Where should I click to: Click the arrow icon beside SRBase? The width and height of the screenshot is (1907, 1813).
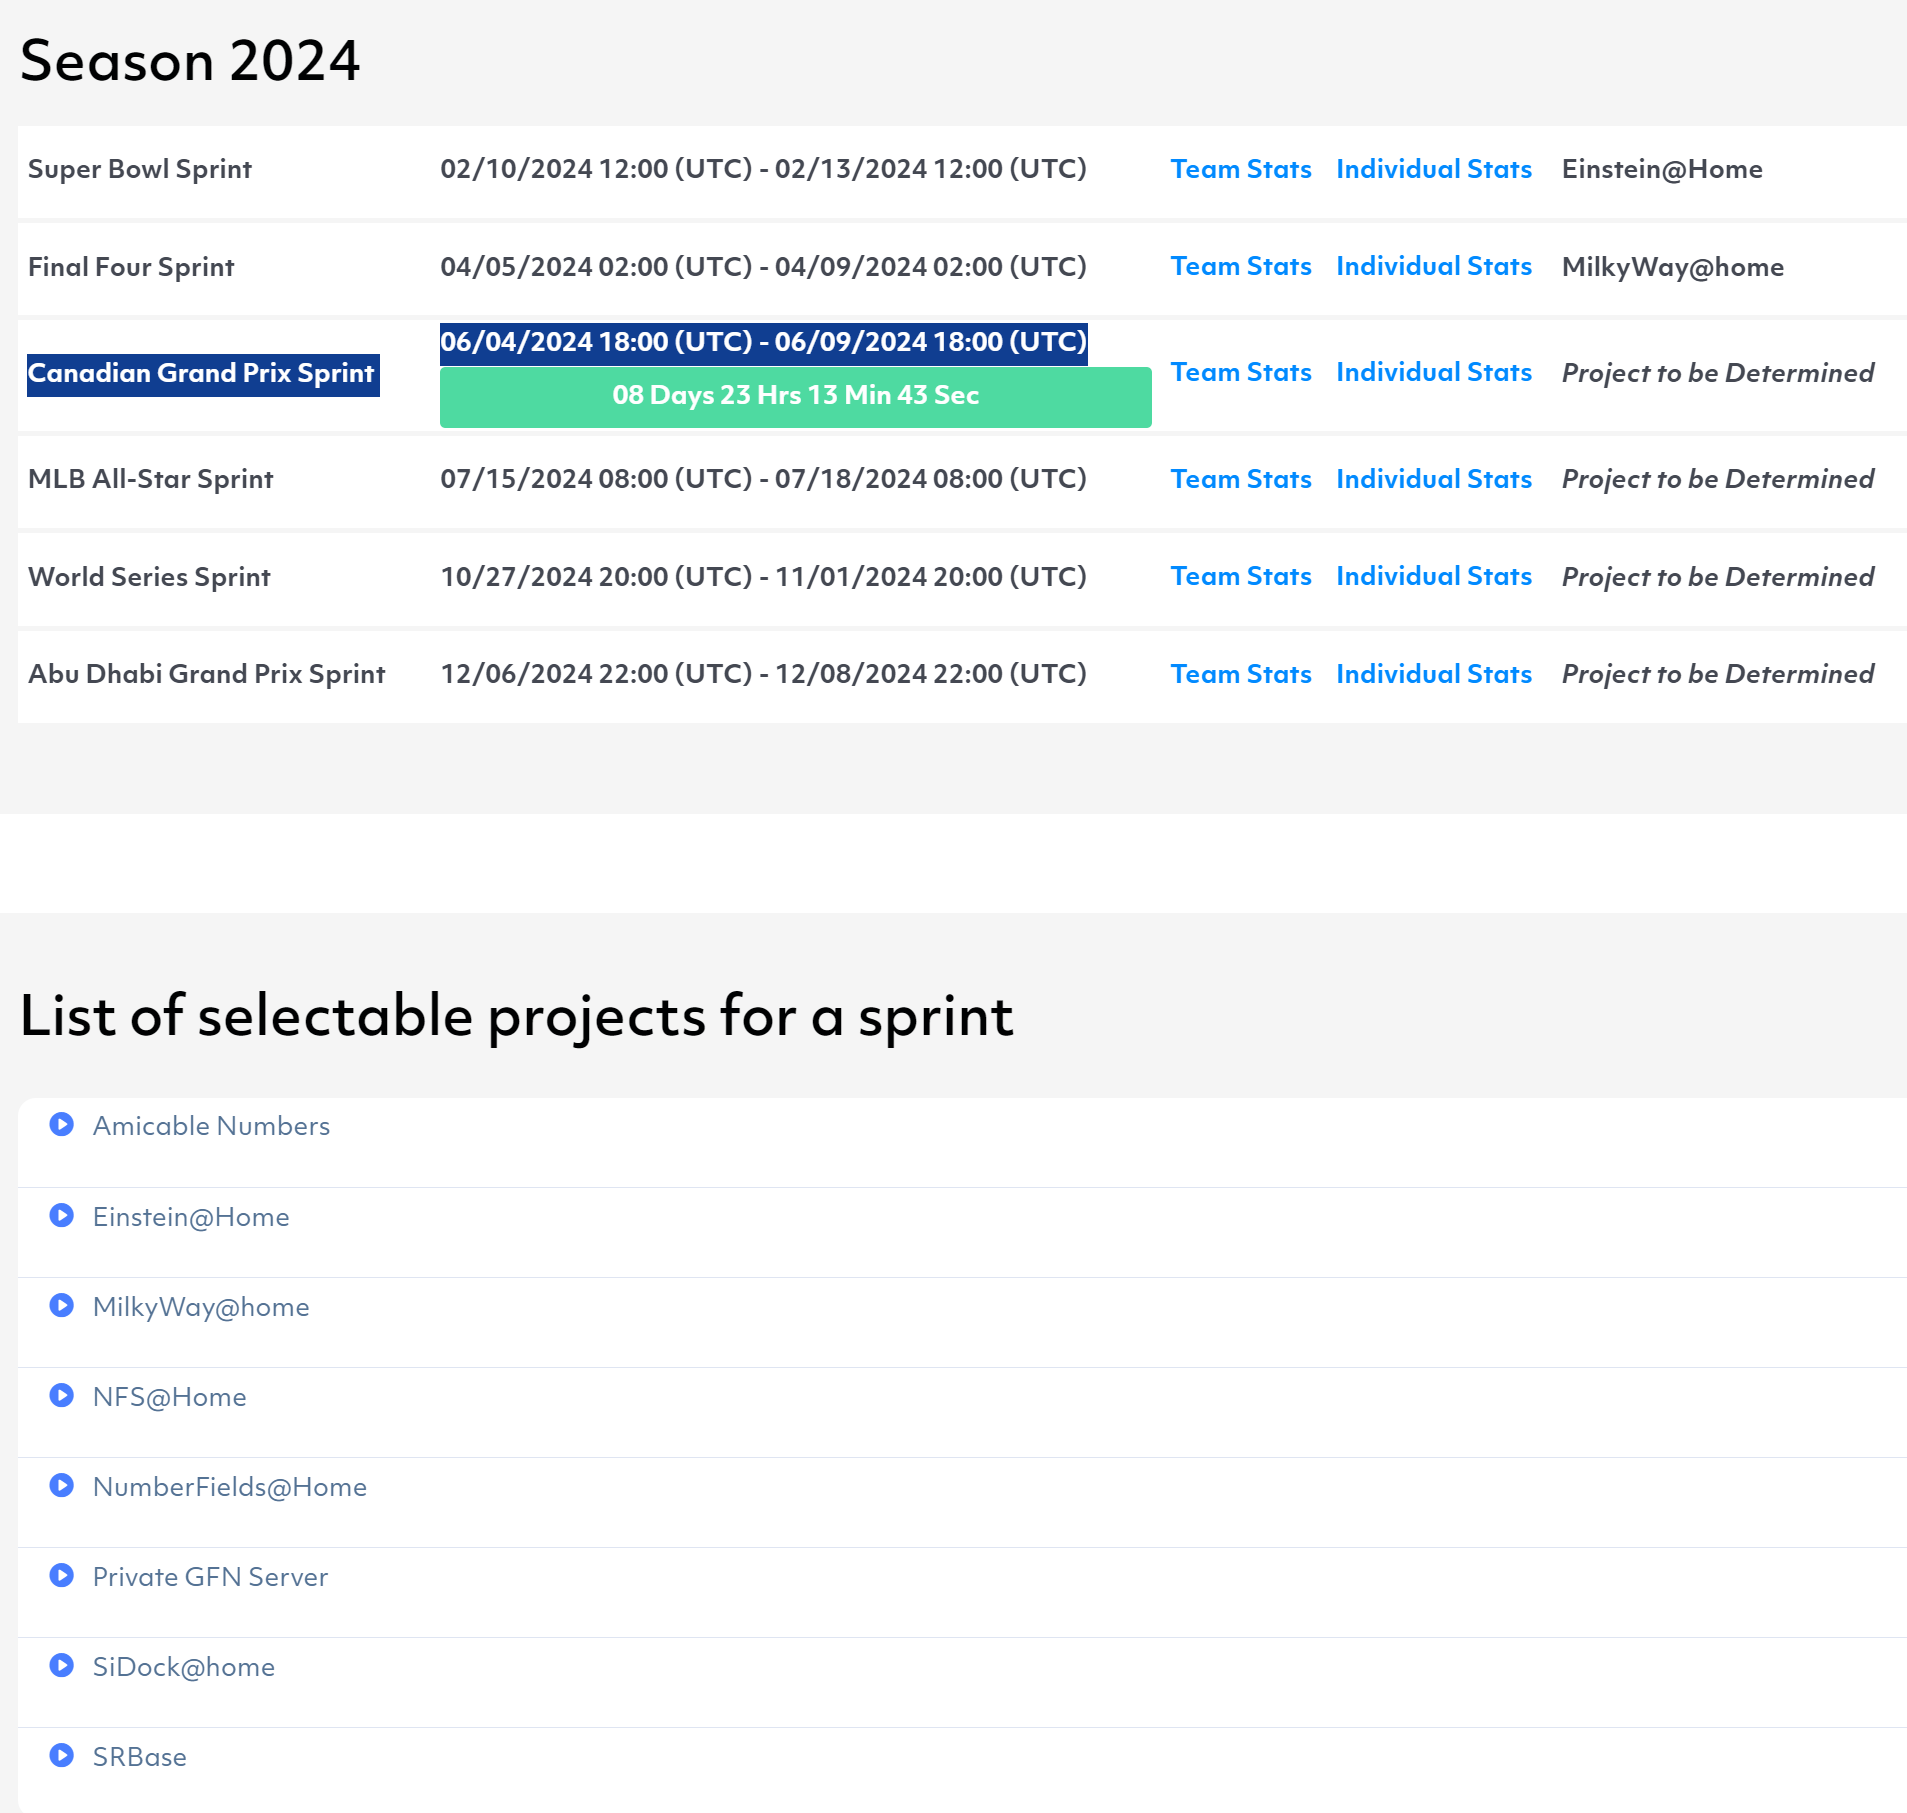pyautogui.click(x=62, y=1756)
